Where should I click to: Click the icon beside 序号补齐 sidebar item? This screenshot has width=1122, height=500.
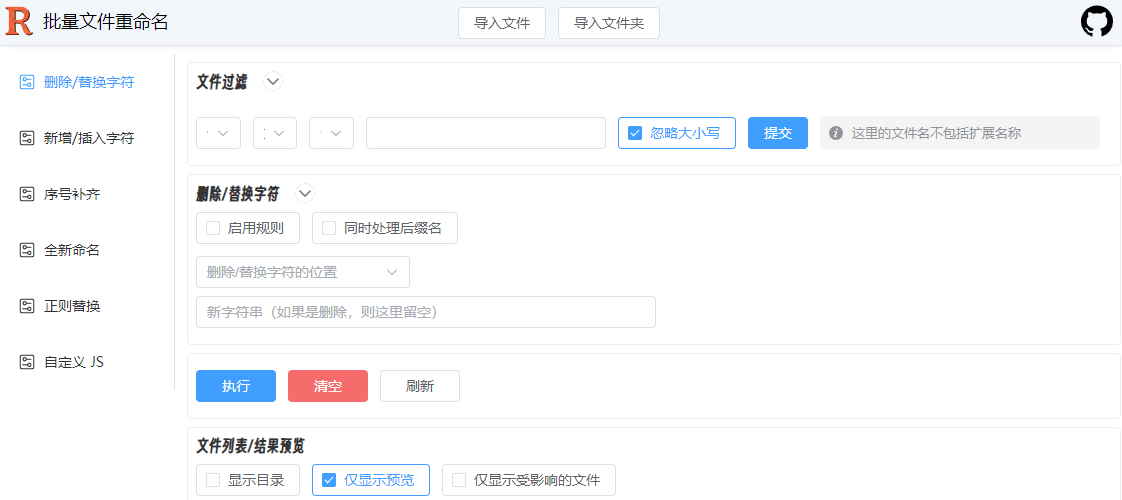coord(27,194)
